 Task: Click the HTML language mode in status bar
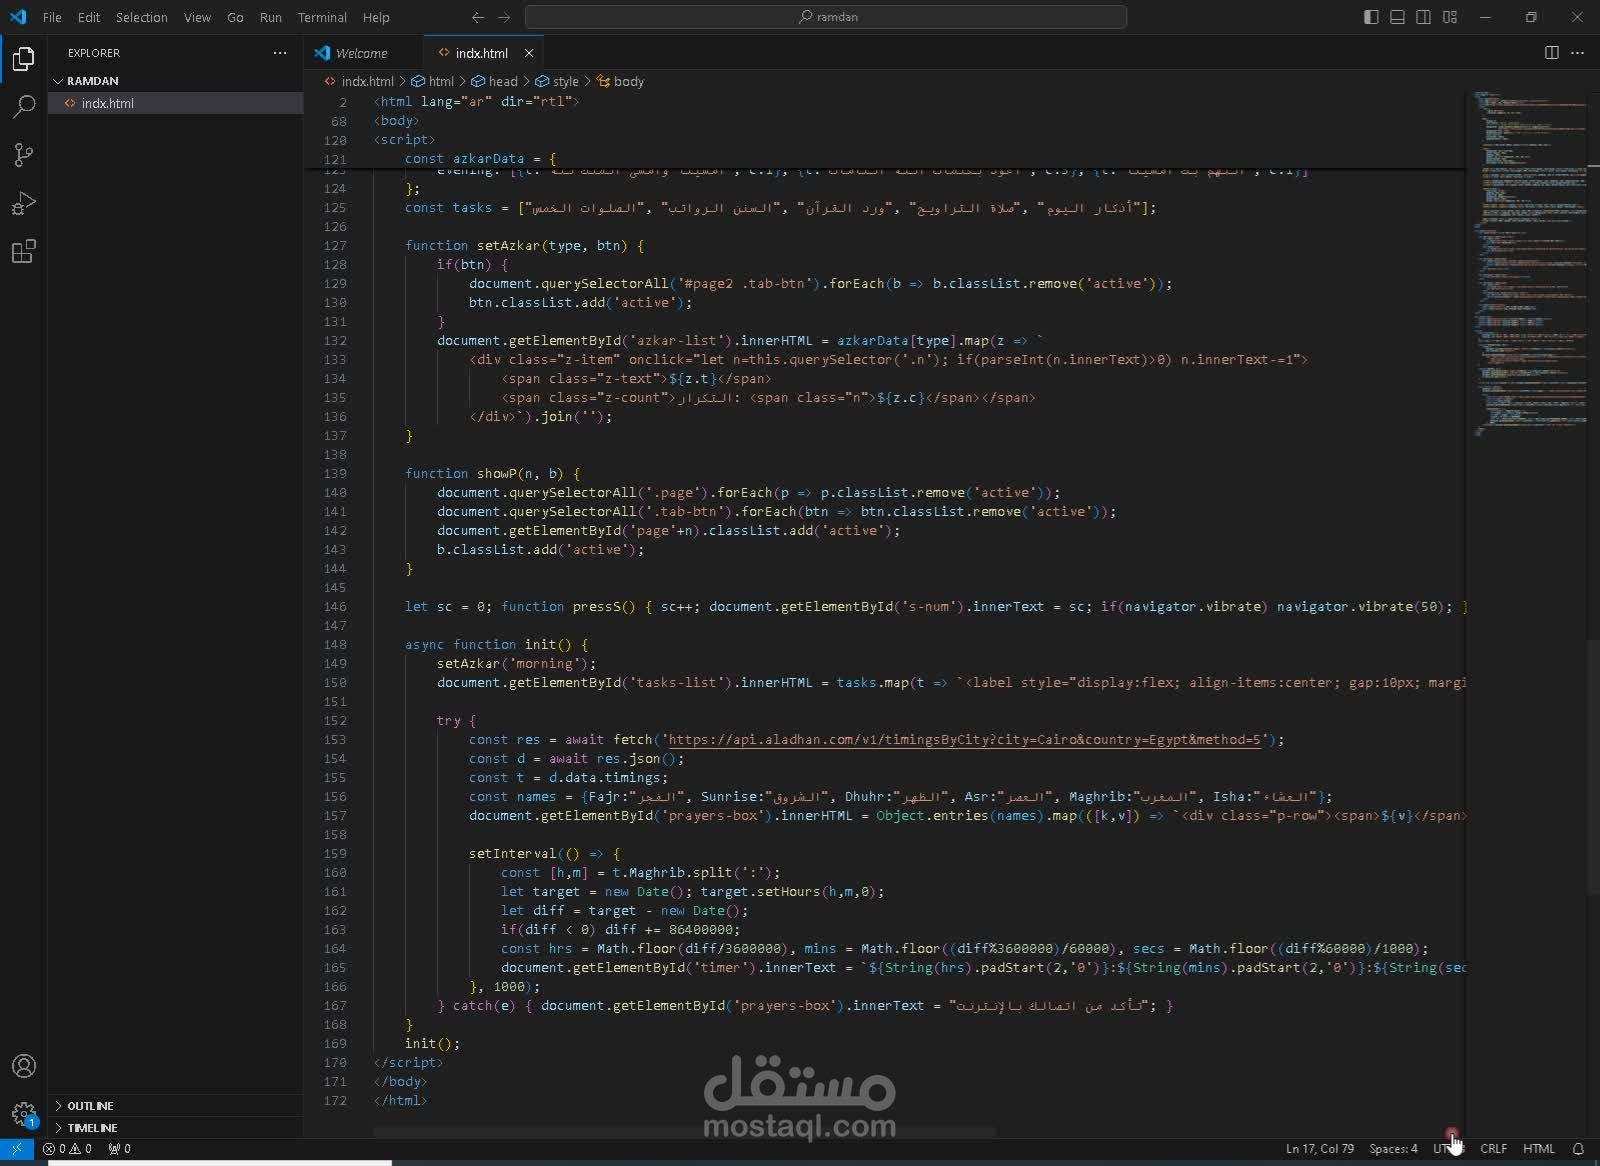click(x=1538, y=1149)
